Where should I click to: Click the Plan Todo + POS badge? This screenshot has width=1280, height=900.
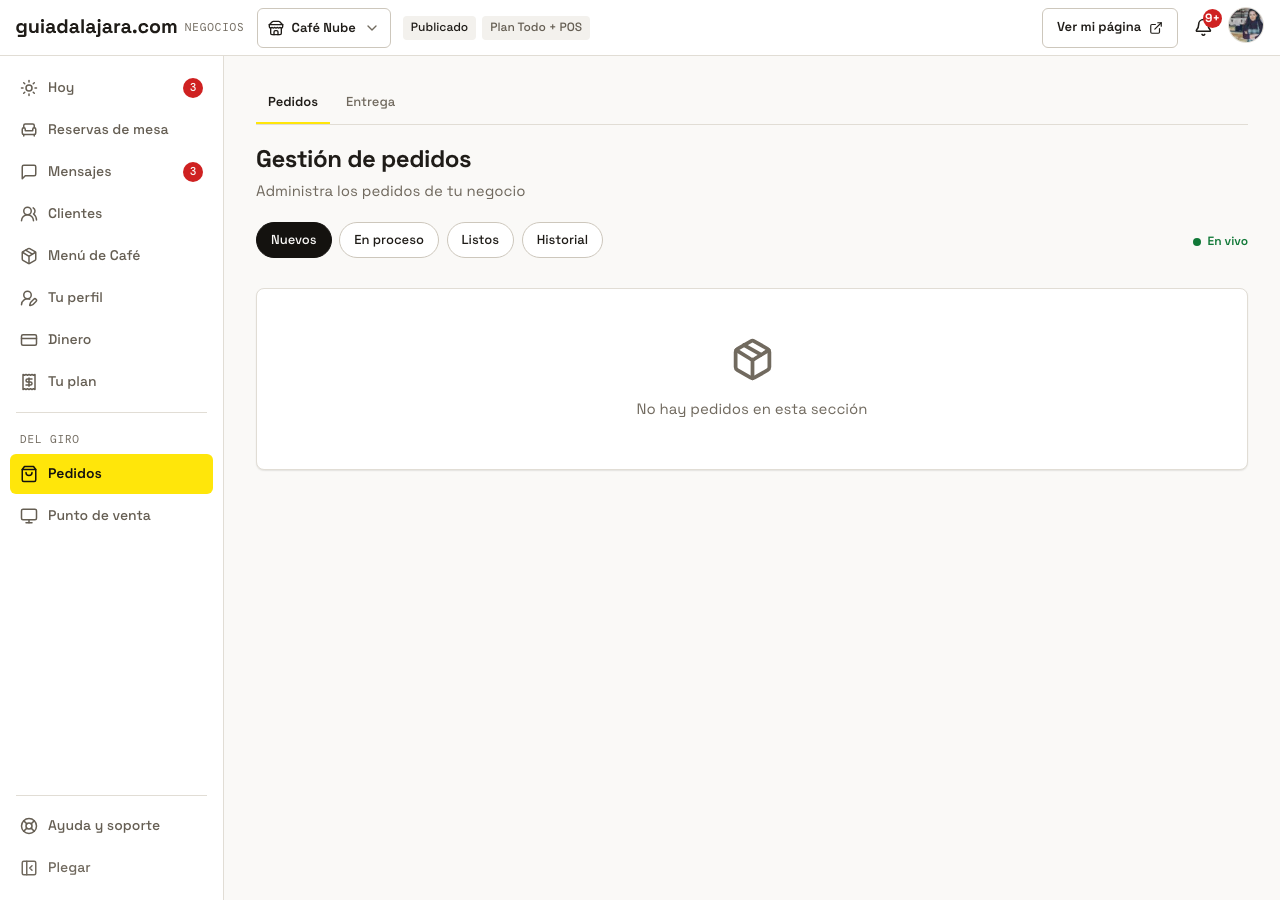[x=536, y=28]
